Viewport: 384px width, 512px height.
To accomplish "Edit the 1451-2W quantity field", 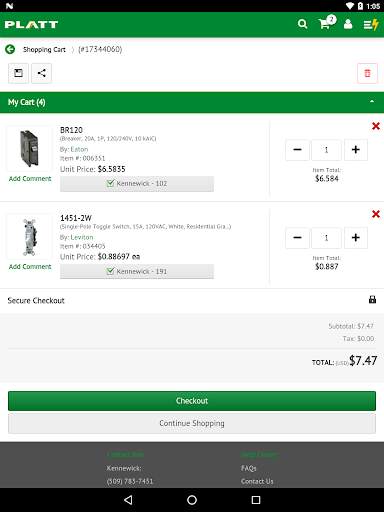I will (326, 238).
